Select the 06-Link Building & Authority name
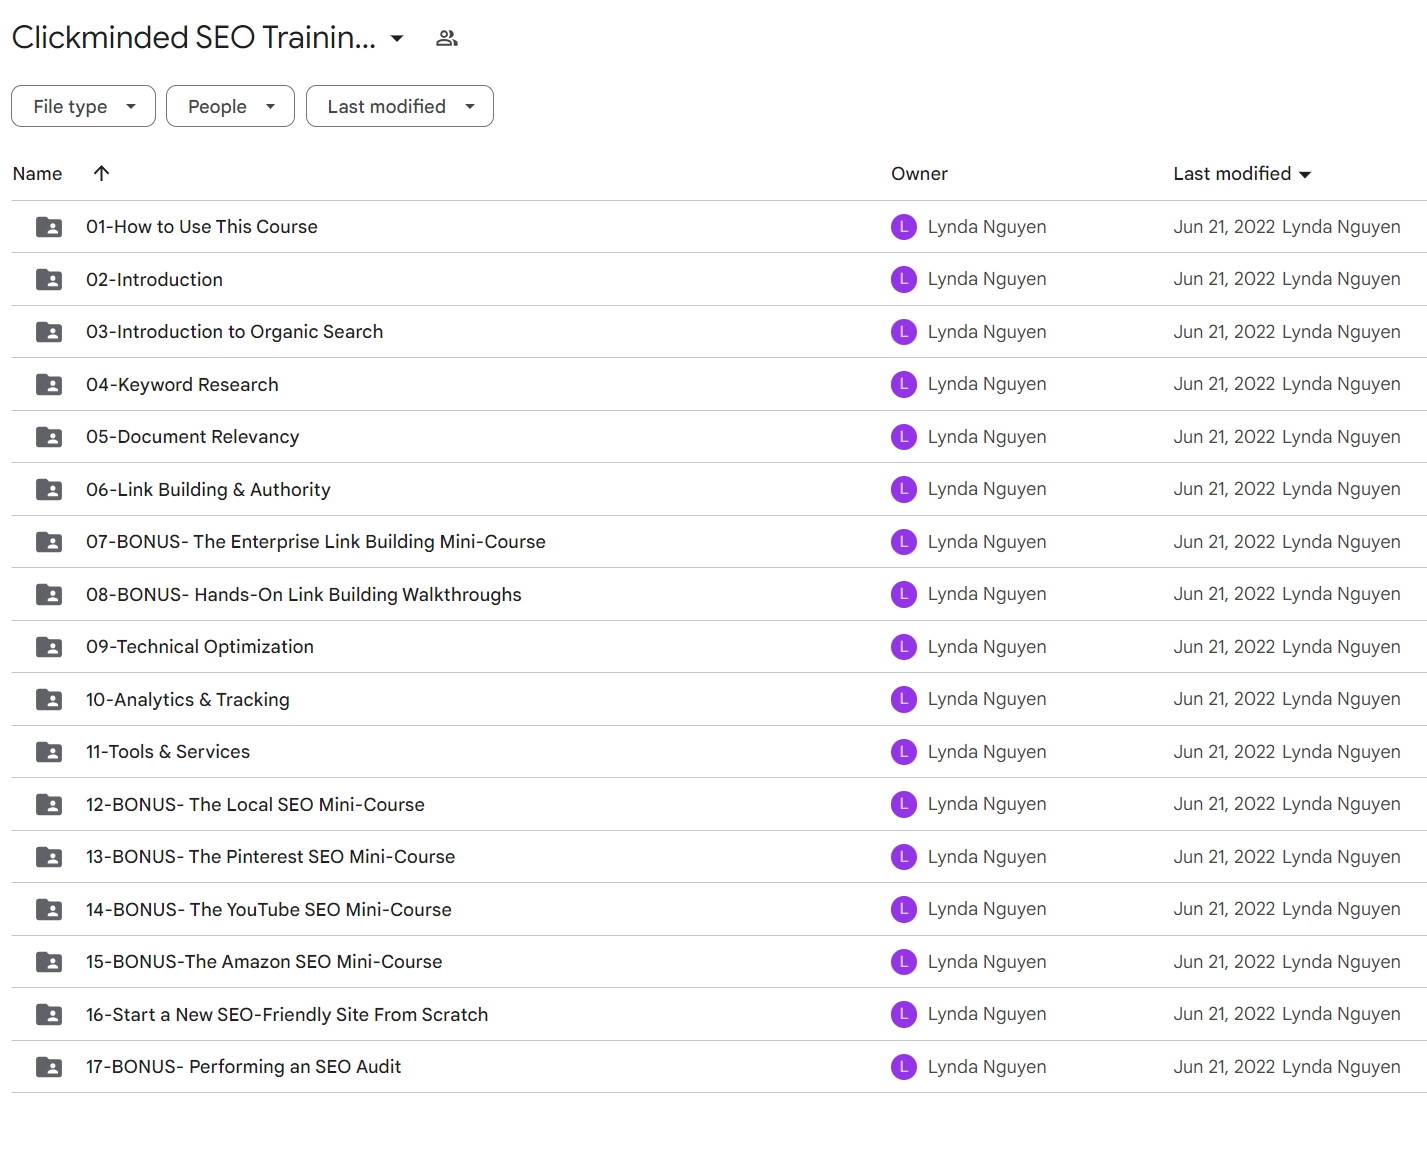1427x1161 pixels. click(208, 489)
